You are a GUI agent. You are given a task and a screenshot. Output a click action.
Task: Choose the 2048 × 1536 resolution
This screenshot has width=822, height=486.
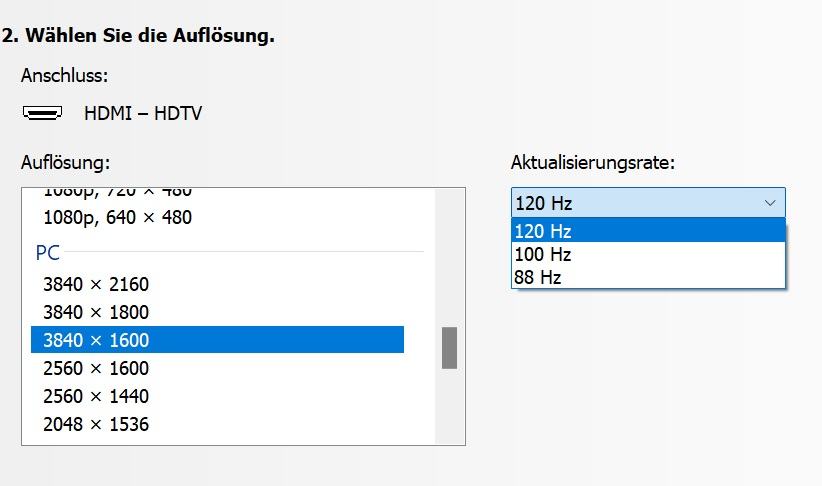[x=95, y=424]
